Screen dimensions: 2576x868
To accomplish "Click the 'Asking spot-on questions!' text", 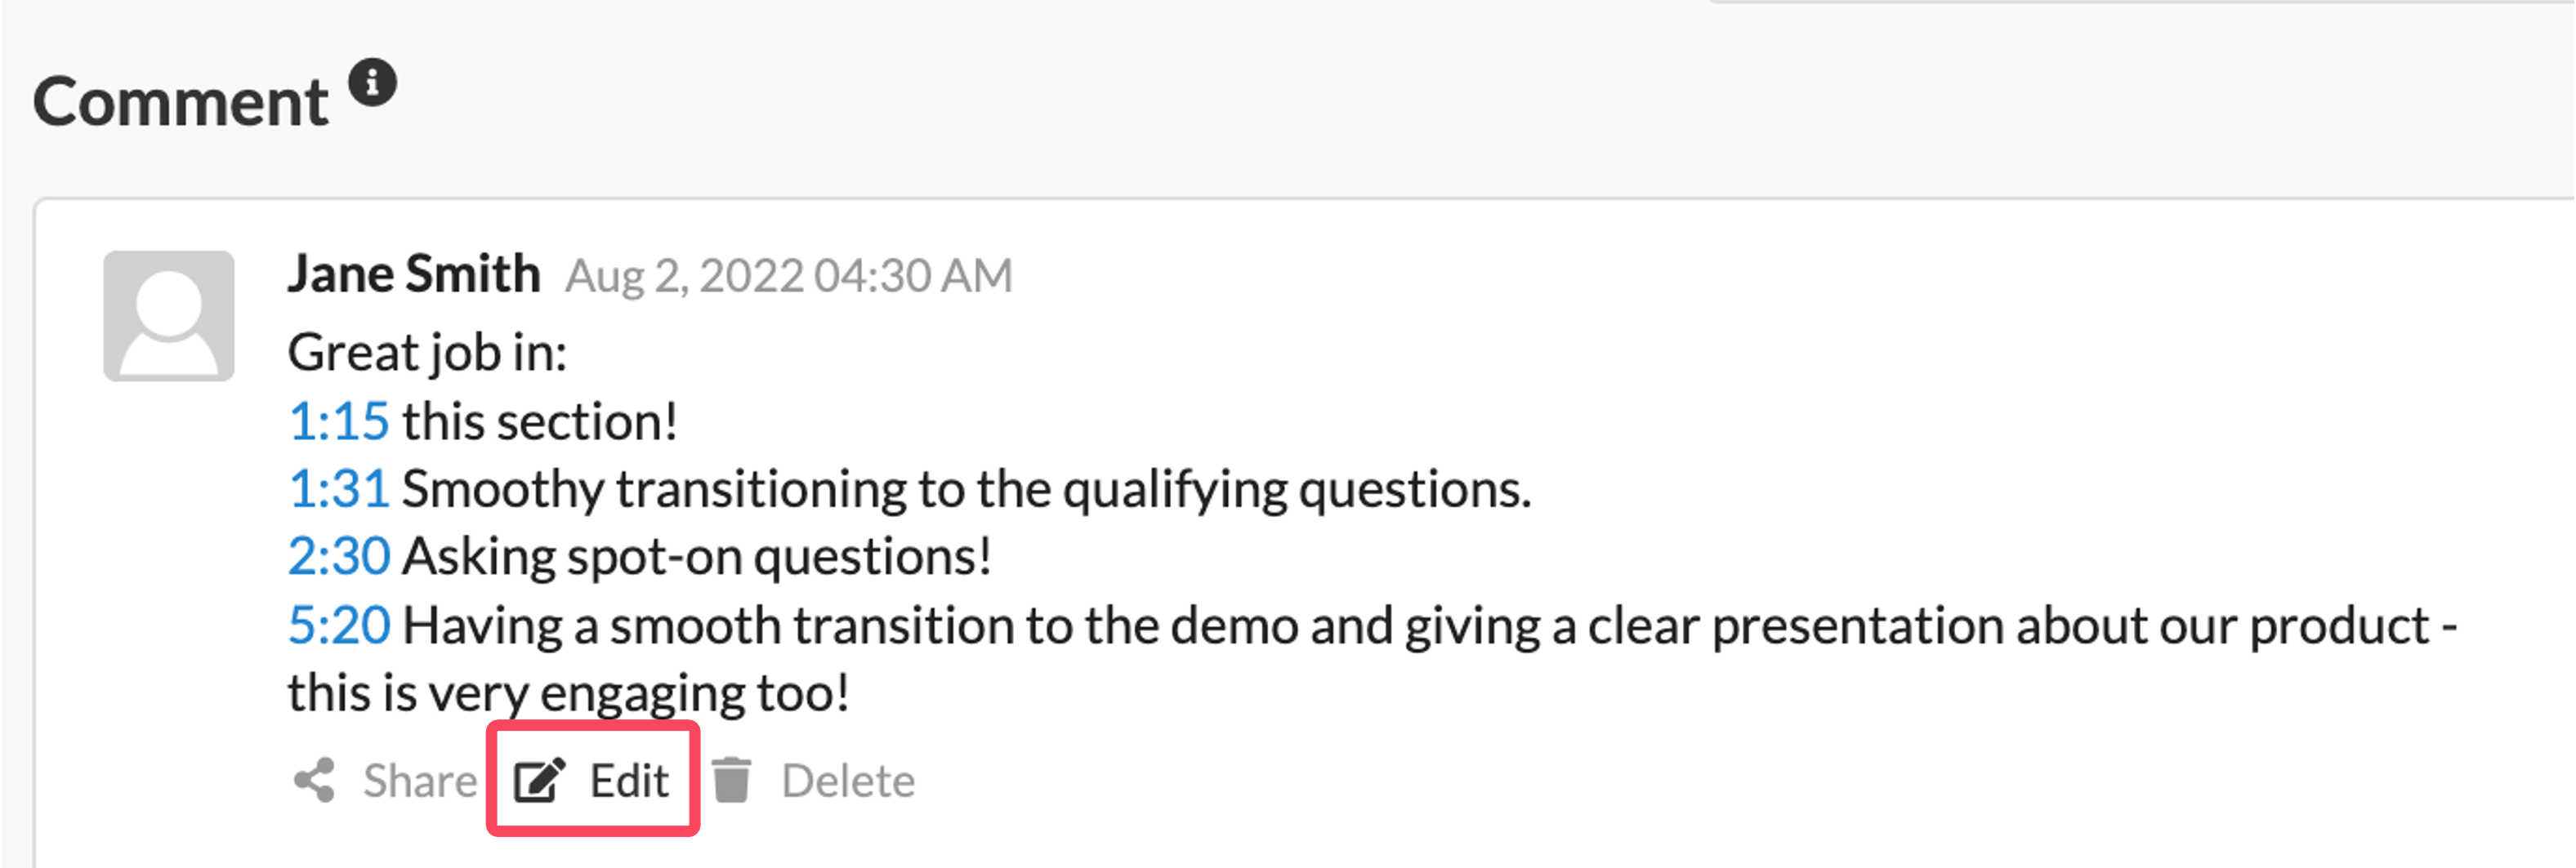I will [x=697, y=557].
